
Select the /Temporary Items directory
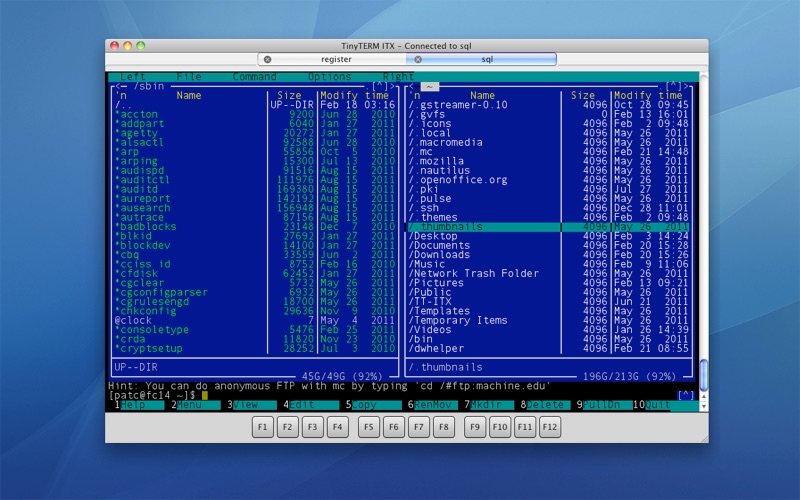coord(548,320)
